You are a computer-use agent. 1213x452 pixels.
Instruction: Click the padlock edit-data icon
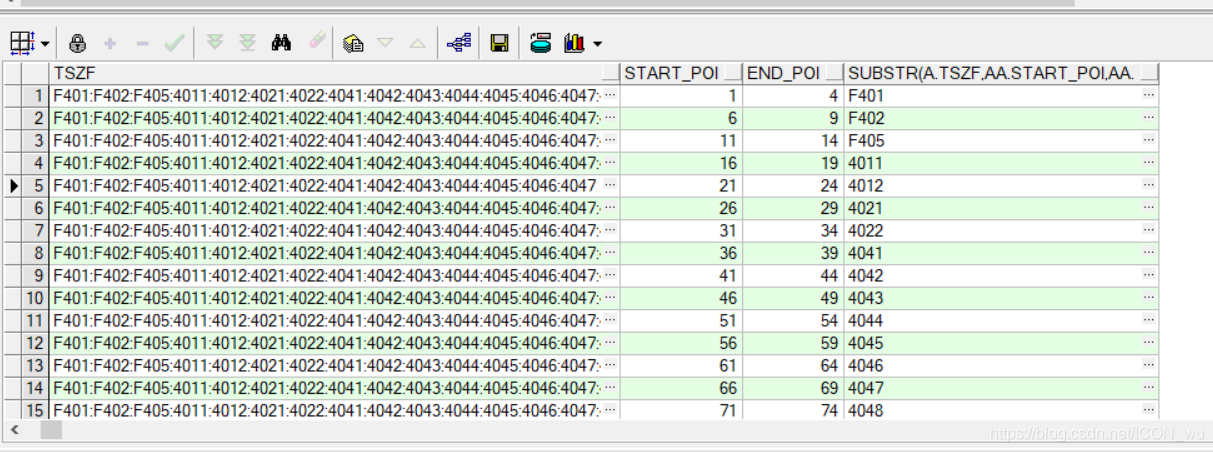click(x=78, y=43)
